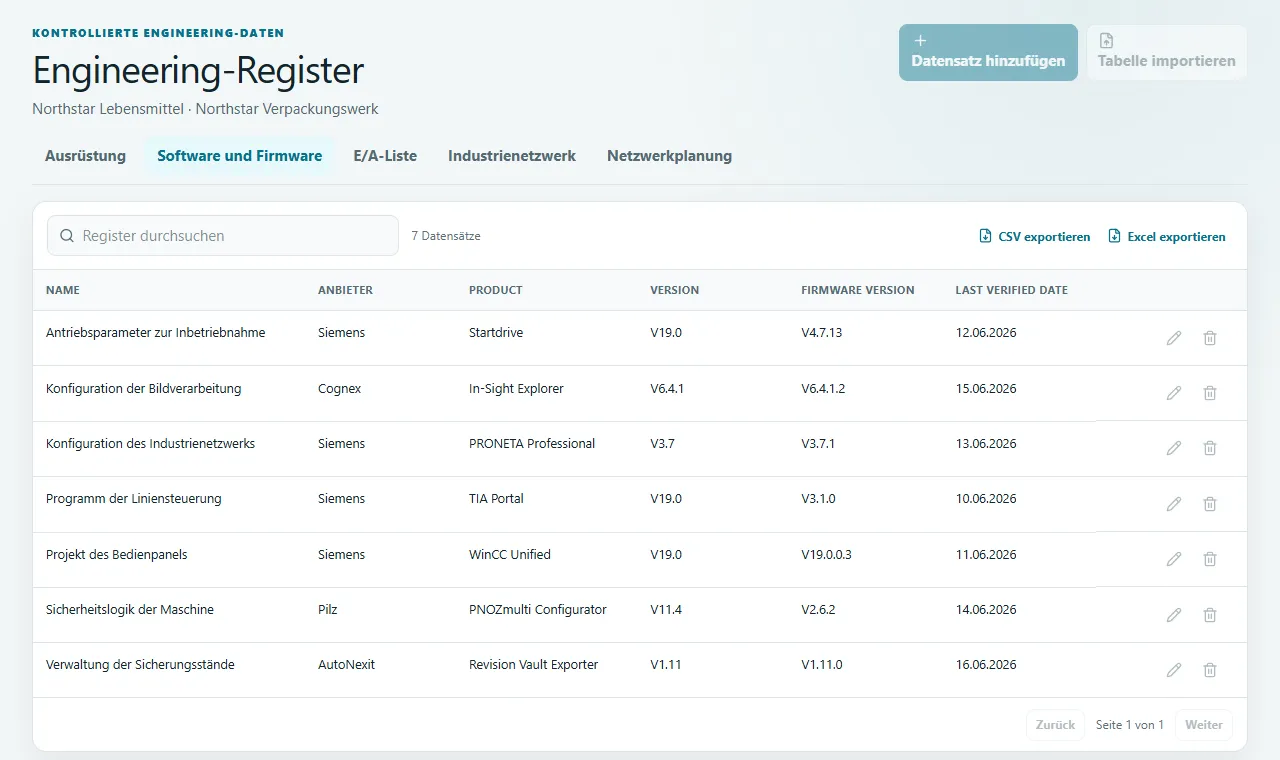This screenshot has width=1280, height=760.
Task: Click Datensatz hinzufügen button
Action: (x=988, y=52)
